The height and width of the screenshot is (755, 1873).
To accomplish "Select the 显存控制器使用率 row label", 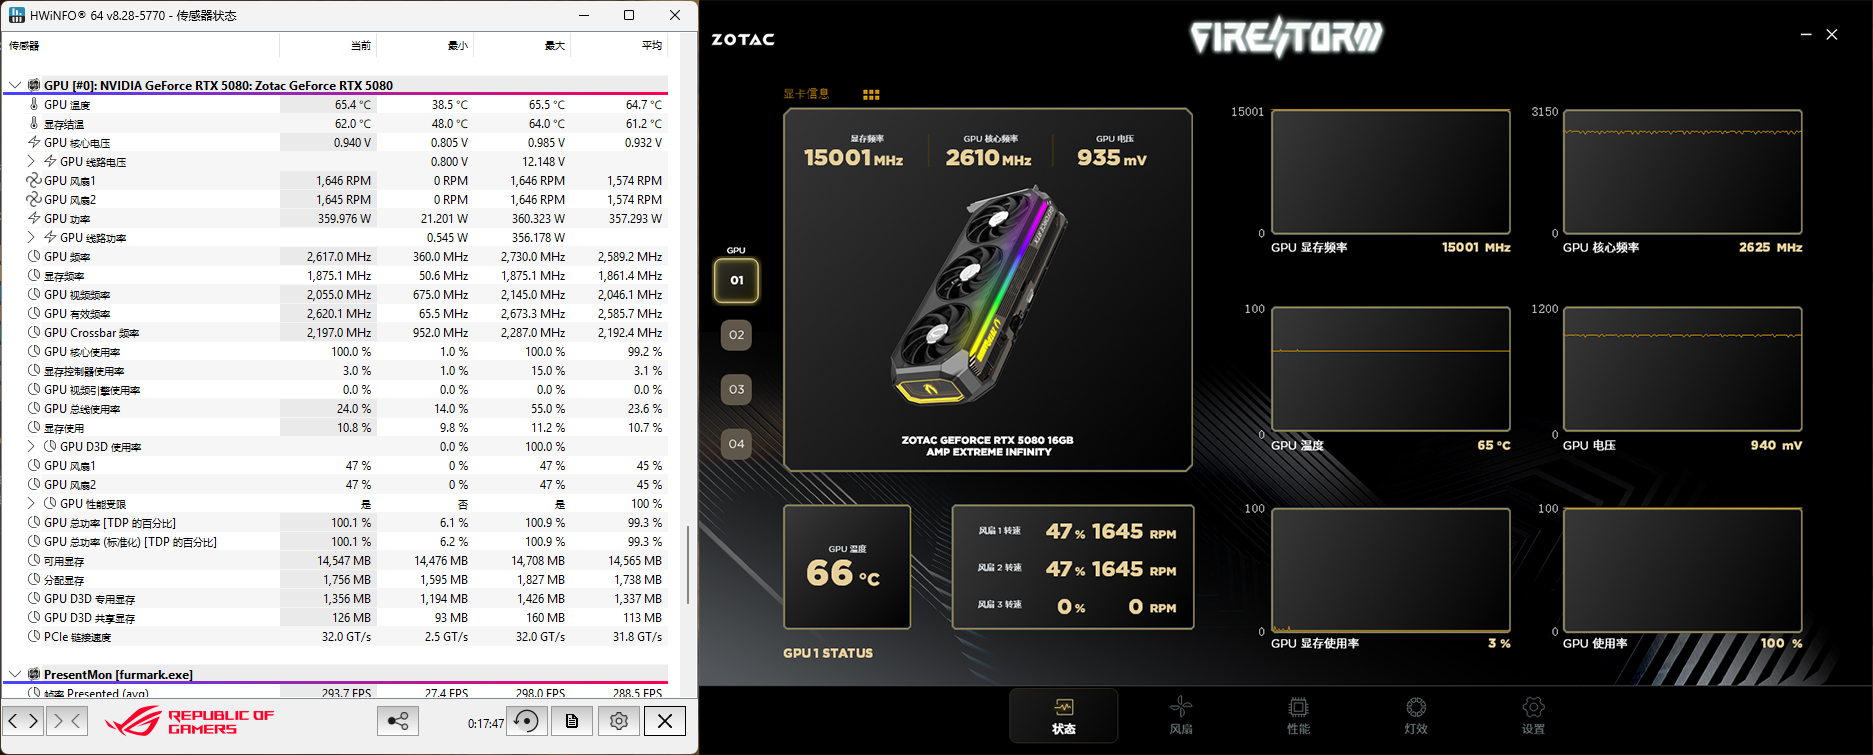I will coord(84,371).
